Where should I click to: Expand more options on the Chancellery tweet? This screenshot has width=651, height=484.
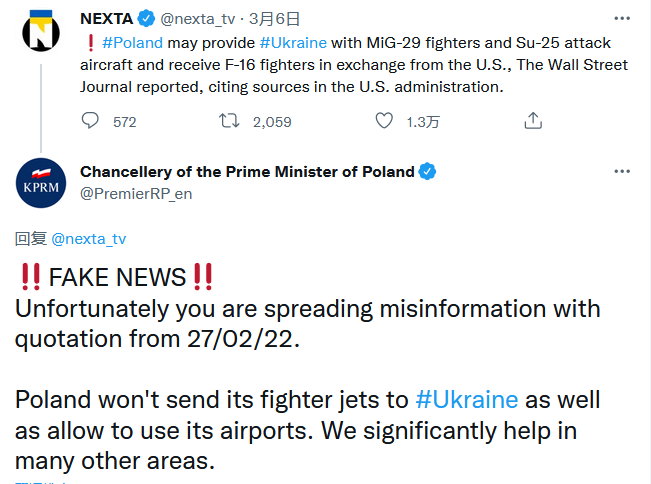coord(622,171)
